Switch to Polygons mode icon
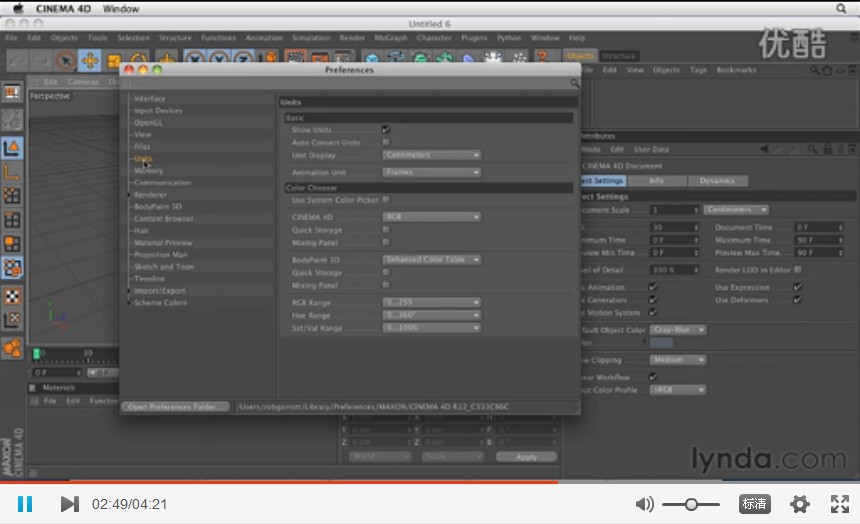860x524 pixels. pos(12,244)
